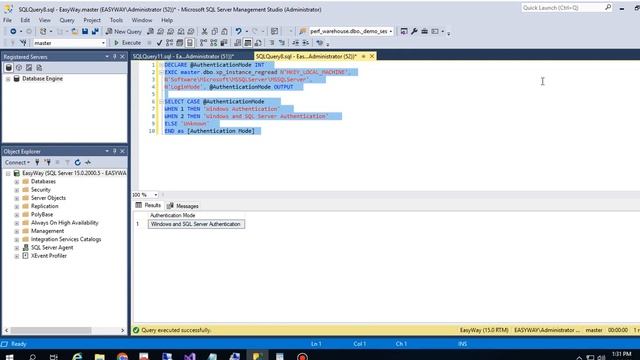Click the Copy icon in toolbar
640x360 pixels.
(215, 31)
